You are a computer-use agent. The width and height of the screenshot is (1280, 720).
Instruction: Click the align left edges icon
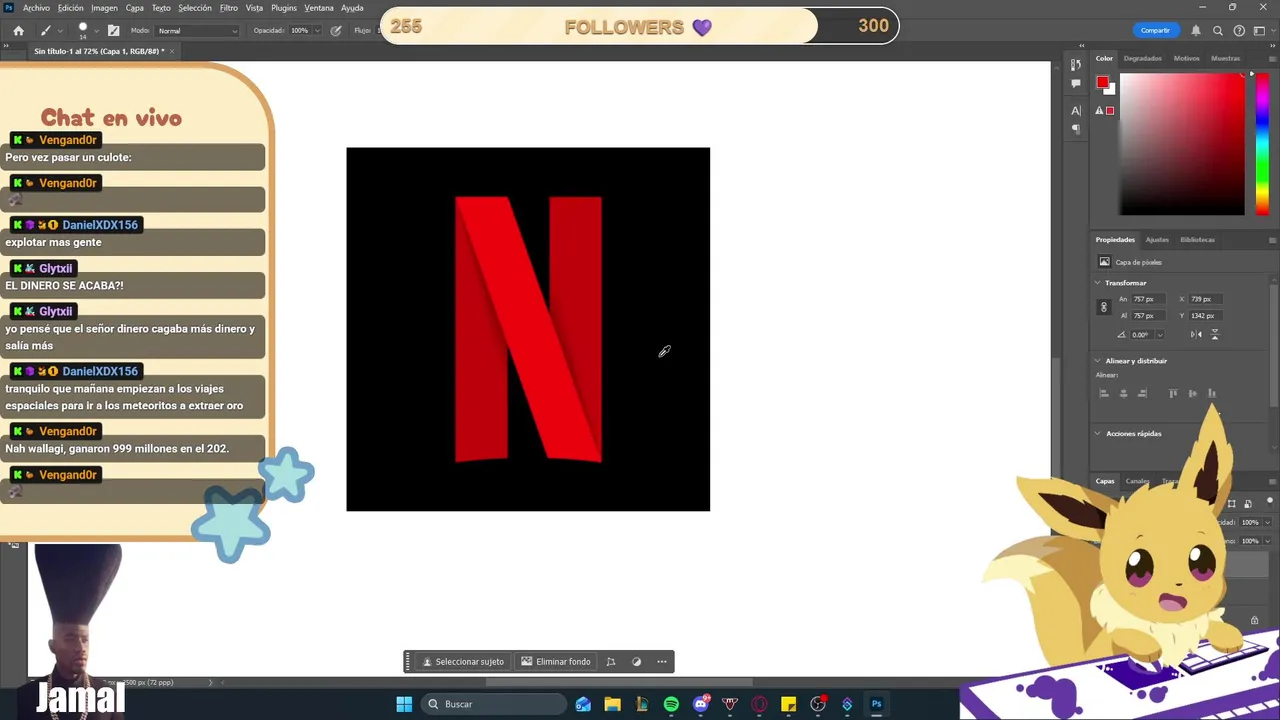[1104, 394]
